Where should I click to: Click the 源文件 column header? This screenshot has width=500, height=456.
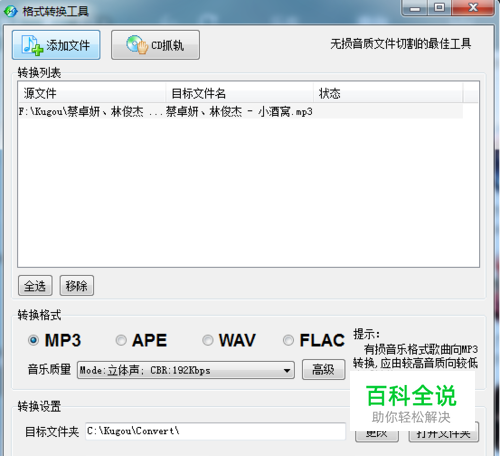pyautogui.click(x=92, y=93)
